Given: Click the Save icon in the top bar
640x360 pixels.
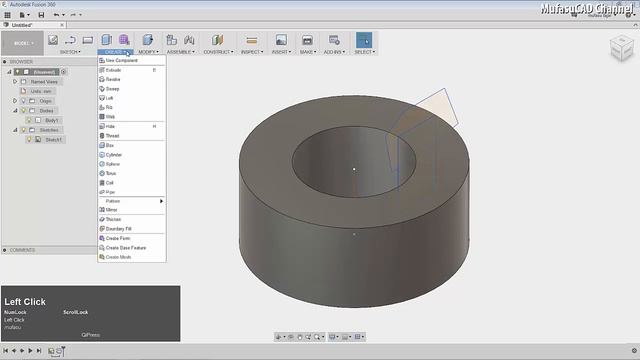Looking at the screenshot, I should pos(41,15).
